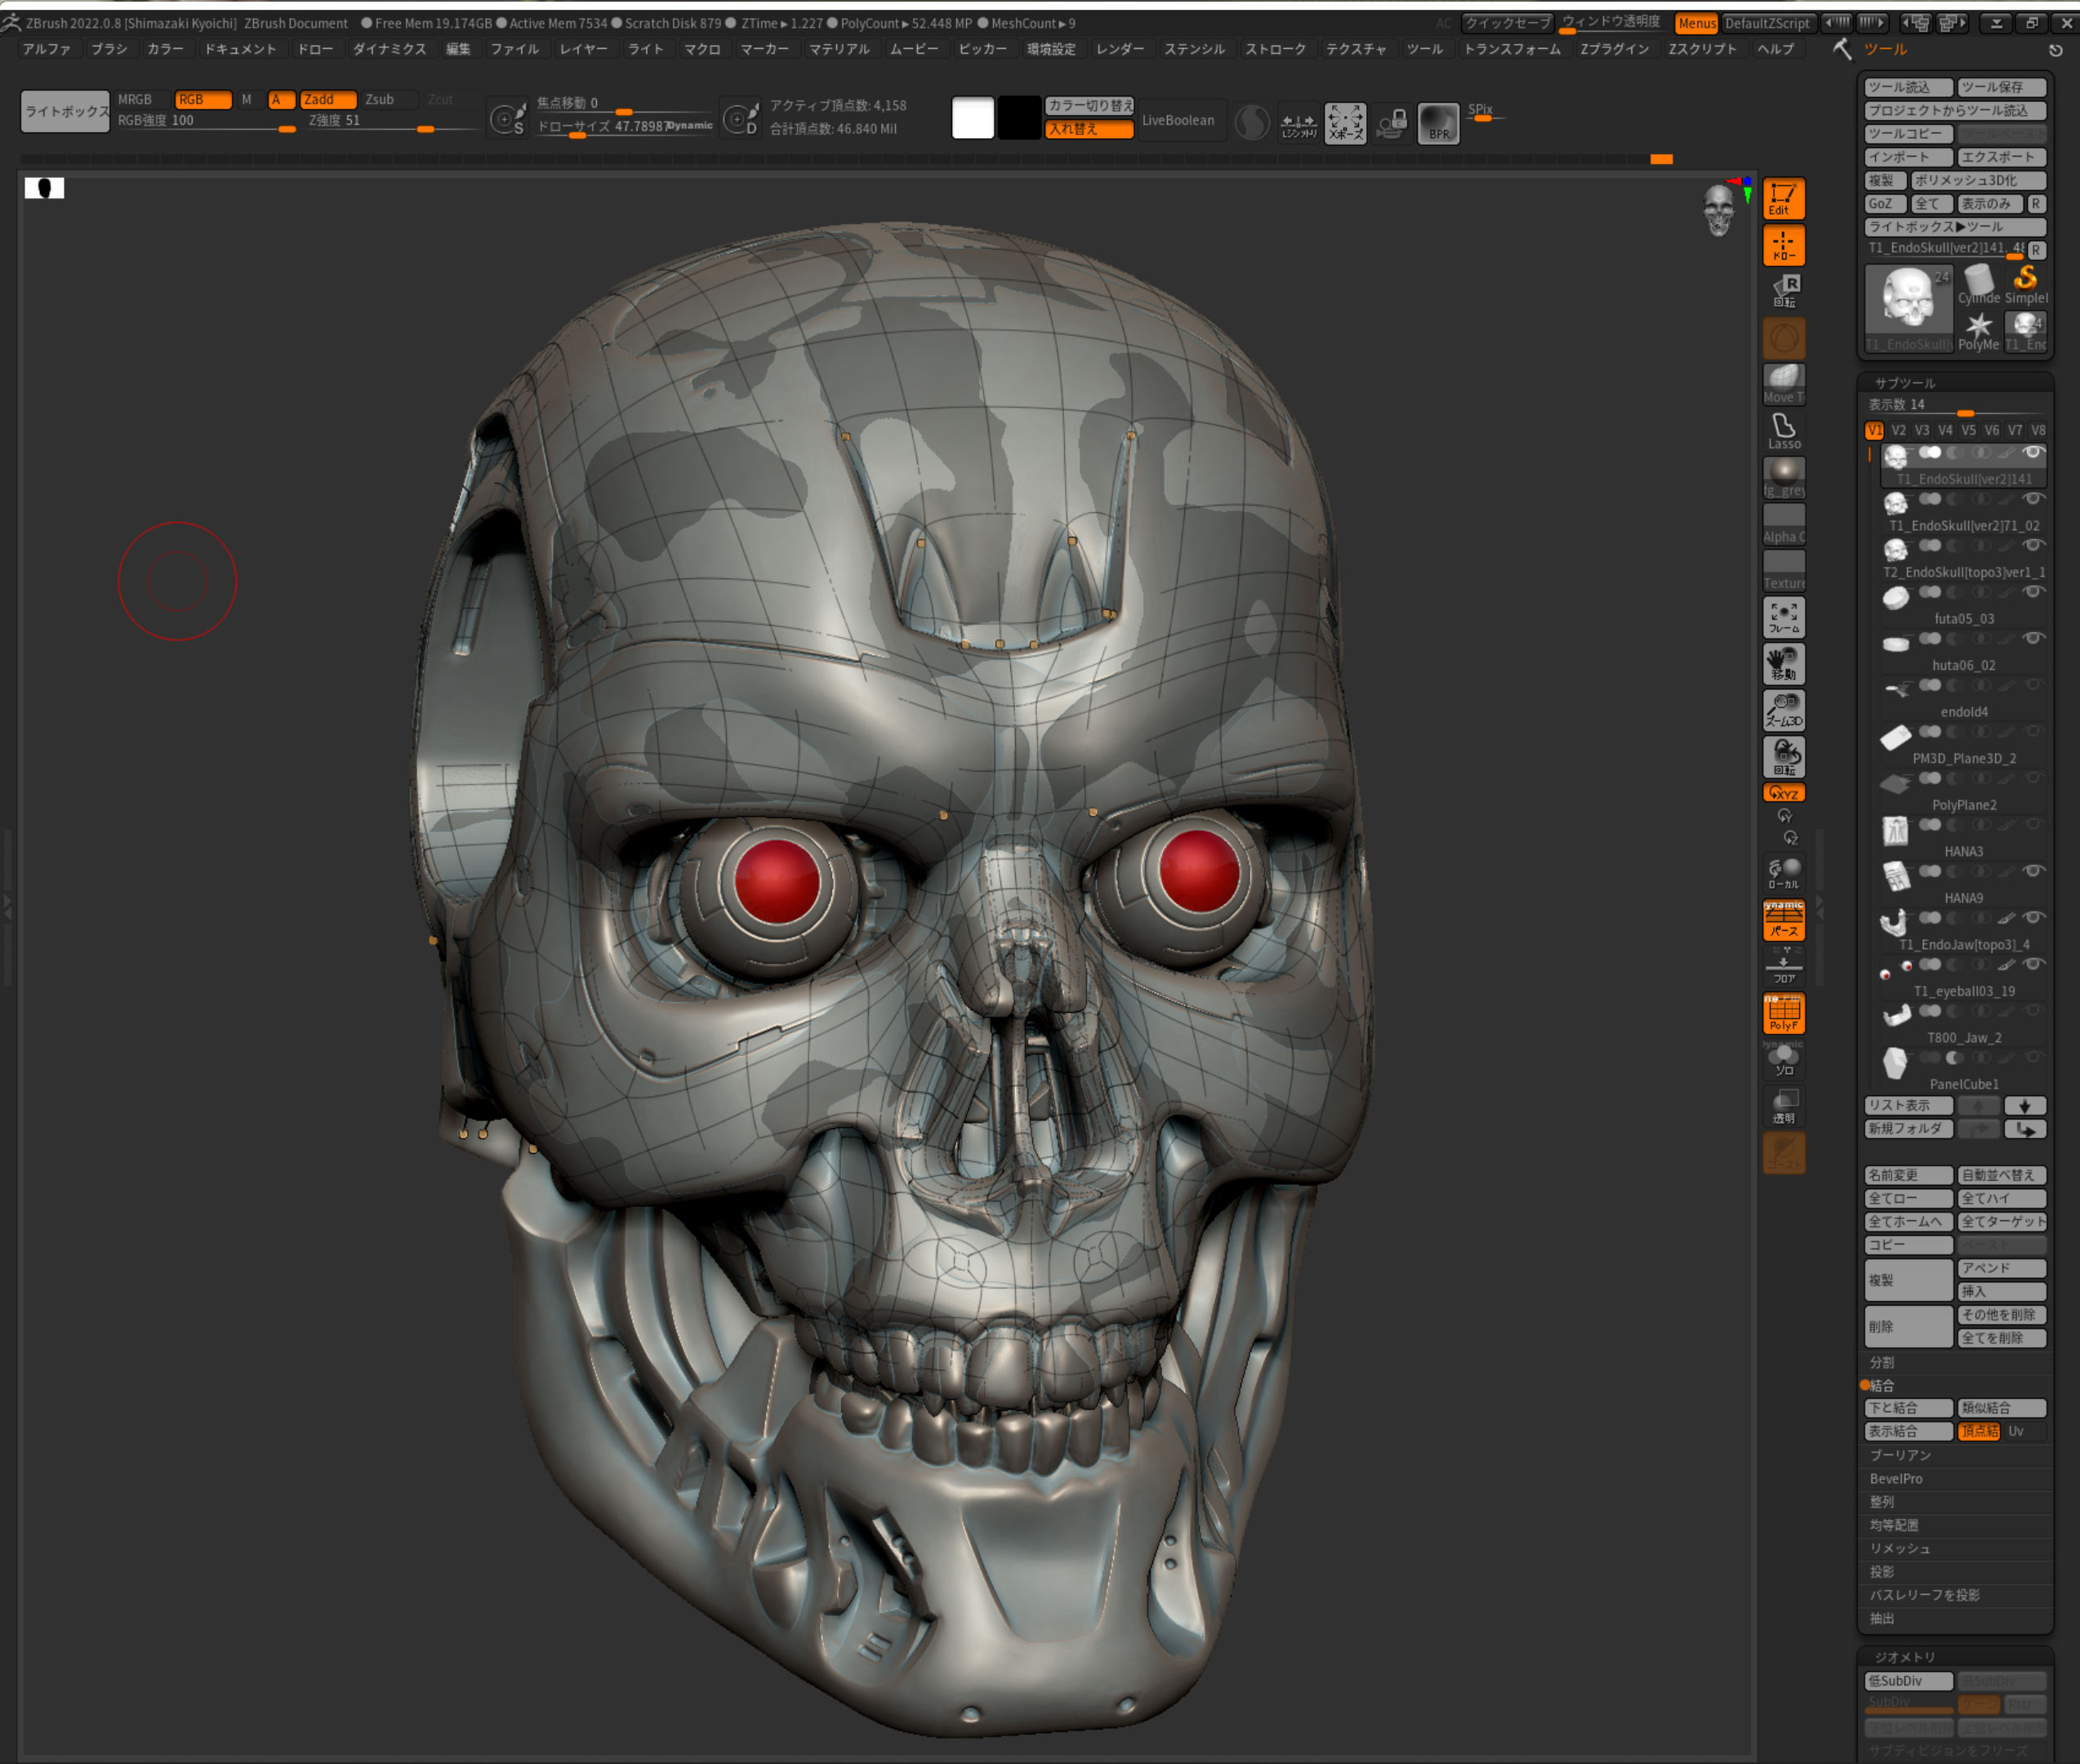Toggle Perspective (パース) view icon

(x=1783, y=920)
